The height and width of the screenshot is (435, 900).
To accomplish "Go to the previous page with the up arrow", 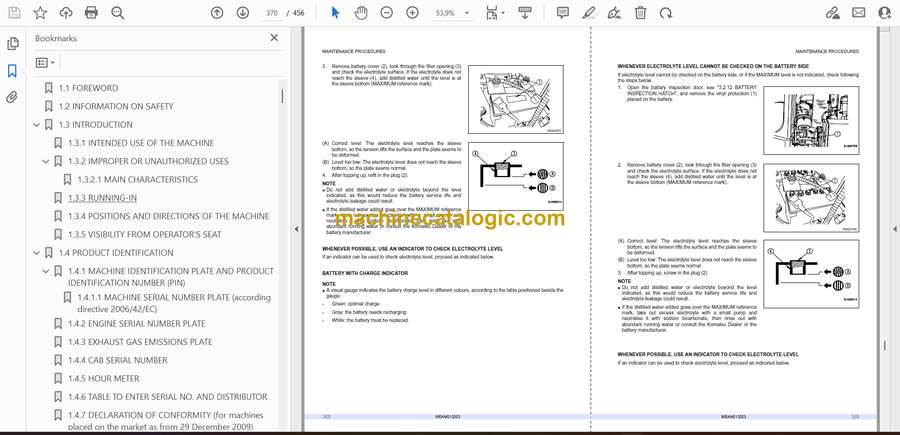I will click(216, 13).
